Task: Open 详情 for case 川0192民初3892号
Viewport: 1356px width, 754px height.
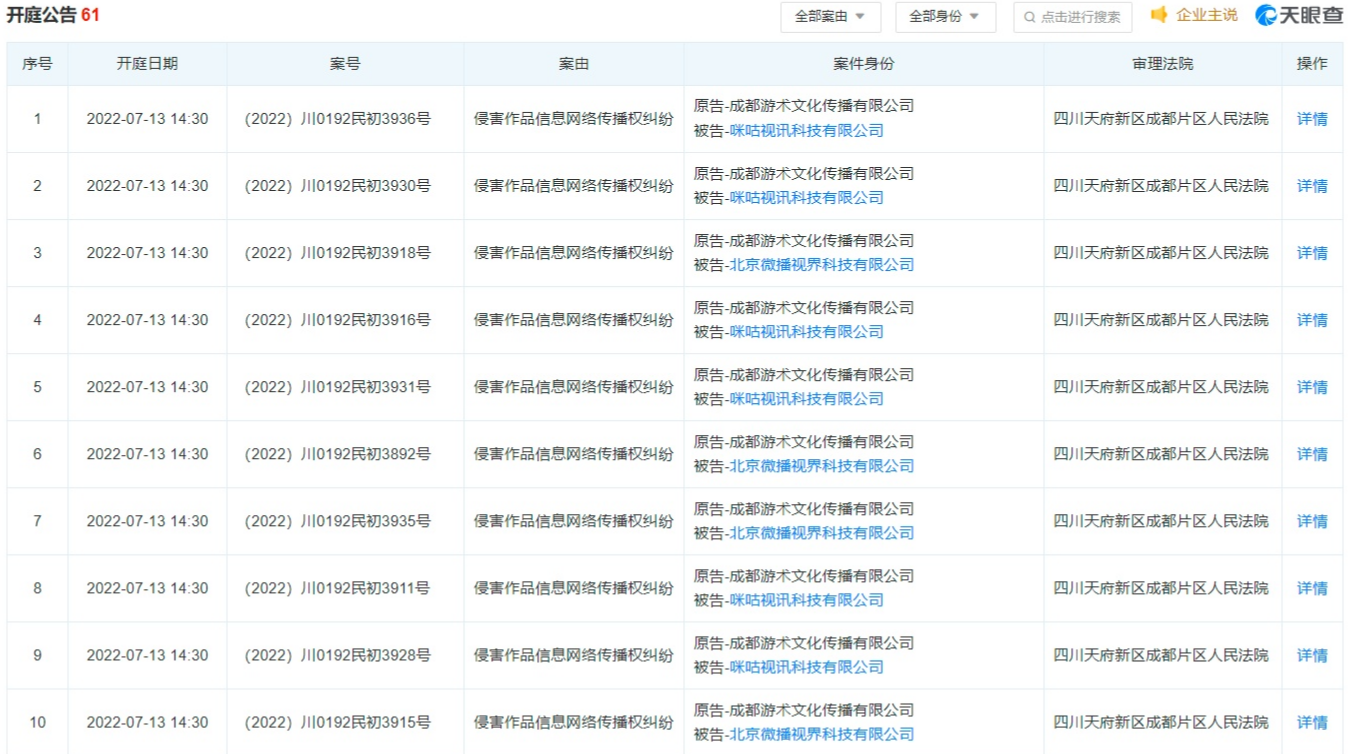Action: [x=1311, y=454]
